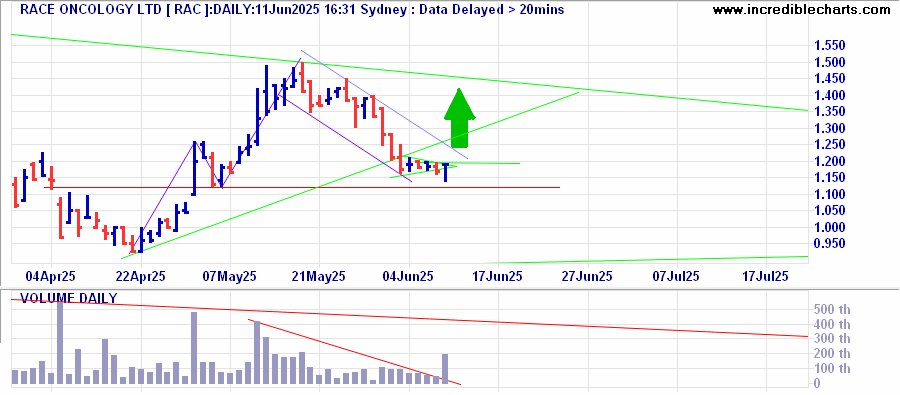Select the 1.100 price axis label
Image resolution: width=900 pixels, height=395 pixels.
(830, 195)
